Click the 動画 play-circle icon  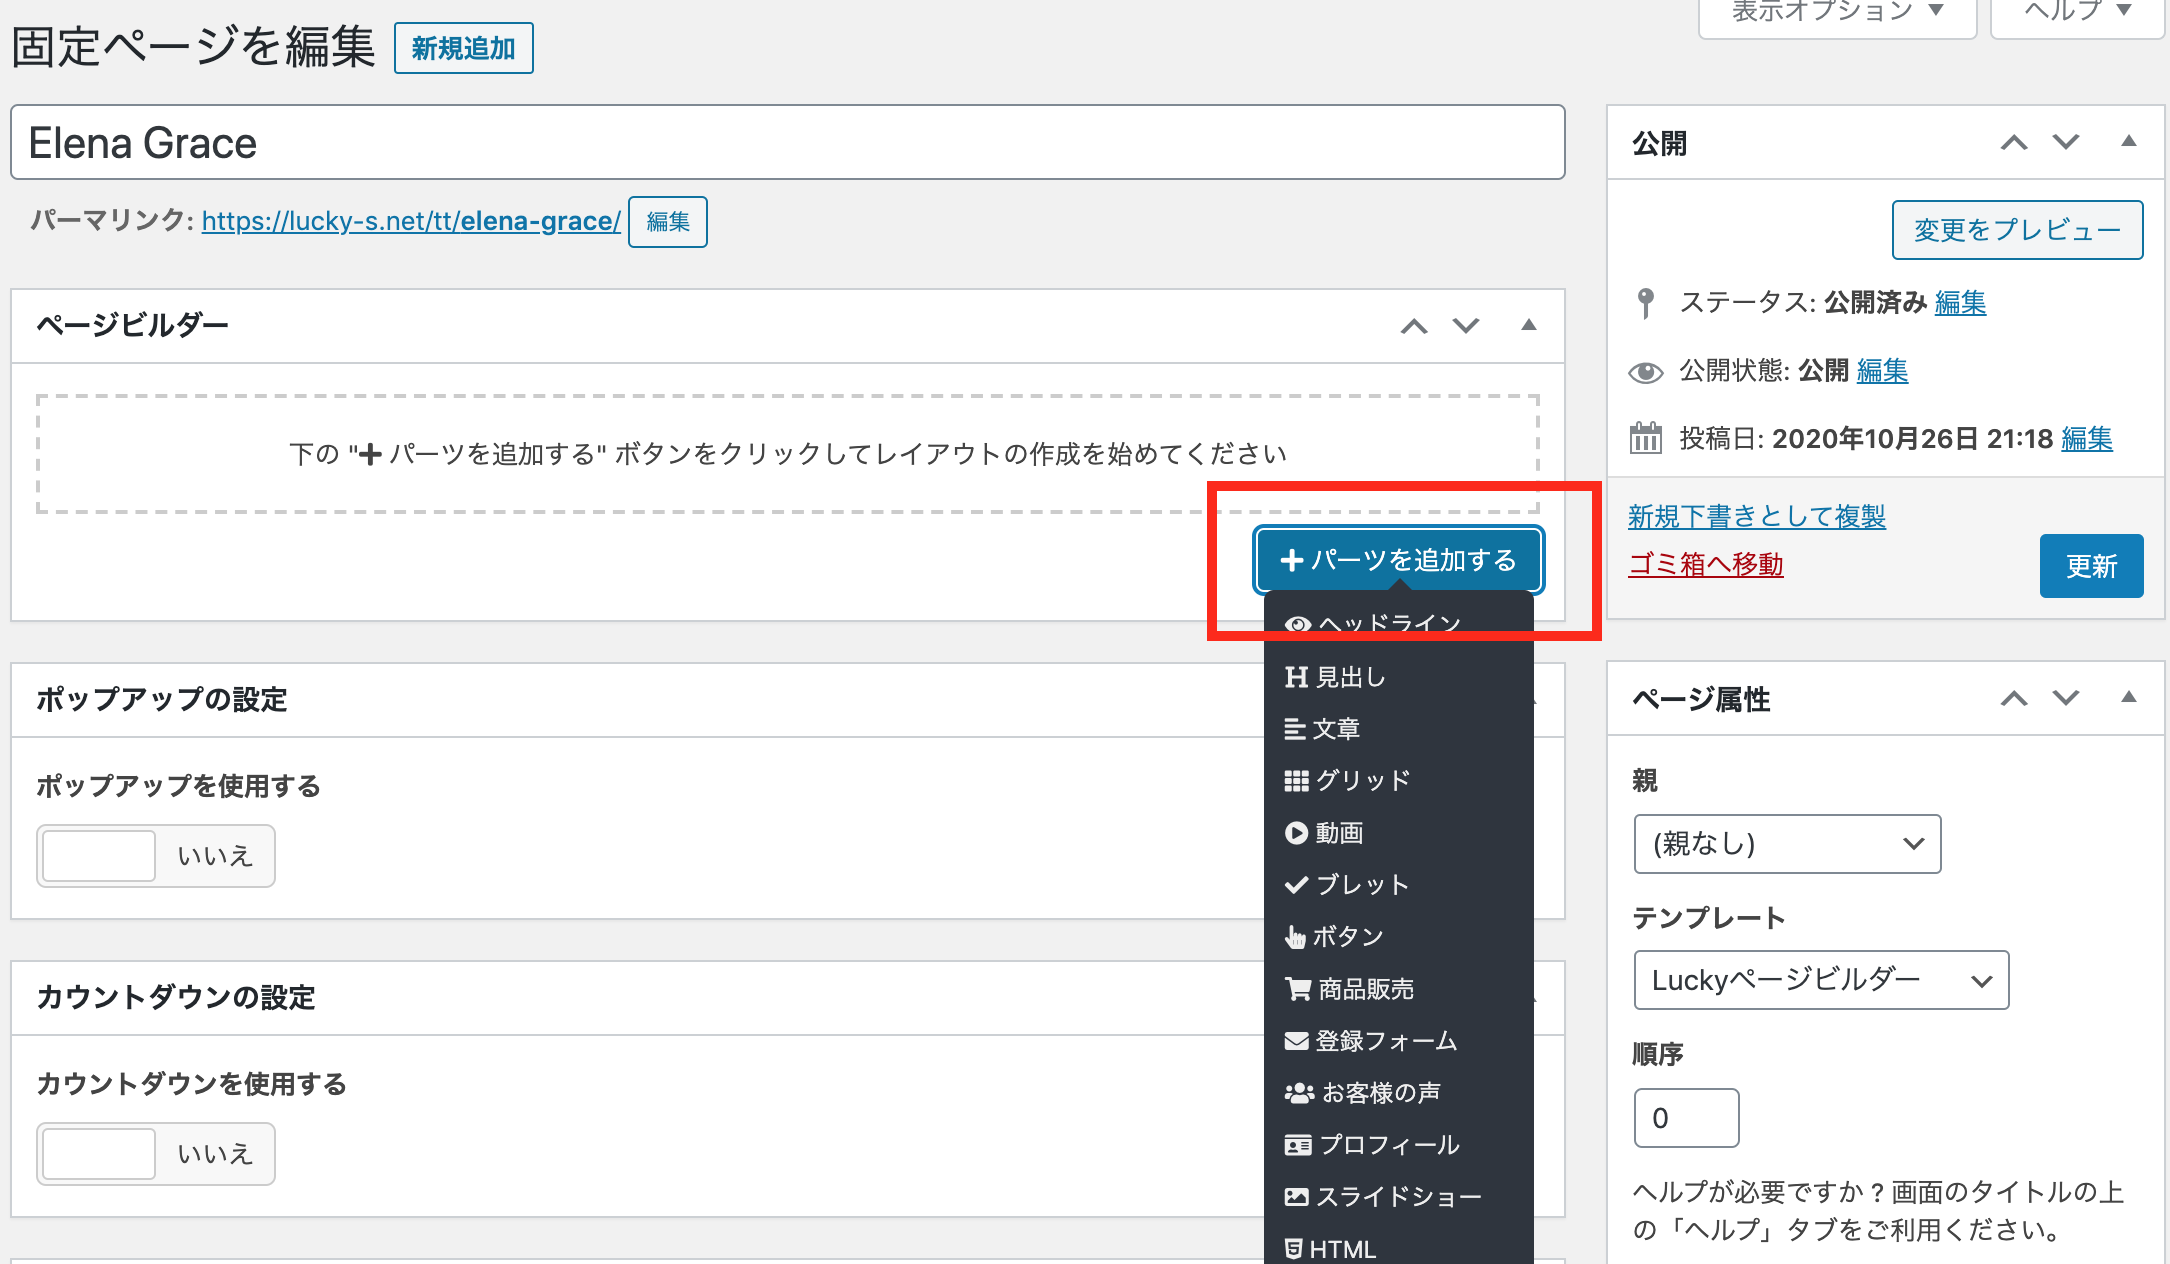point(1296,833)
